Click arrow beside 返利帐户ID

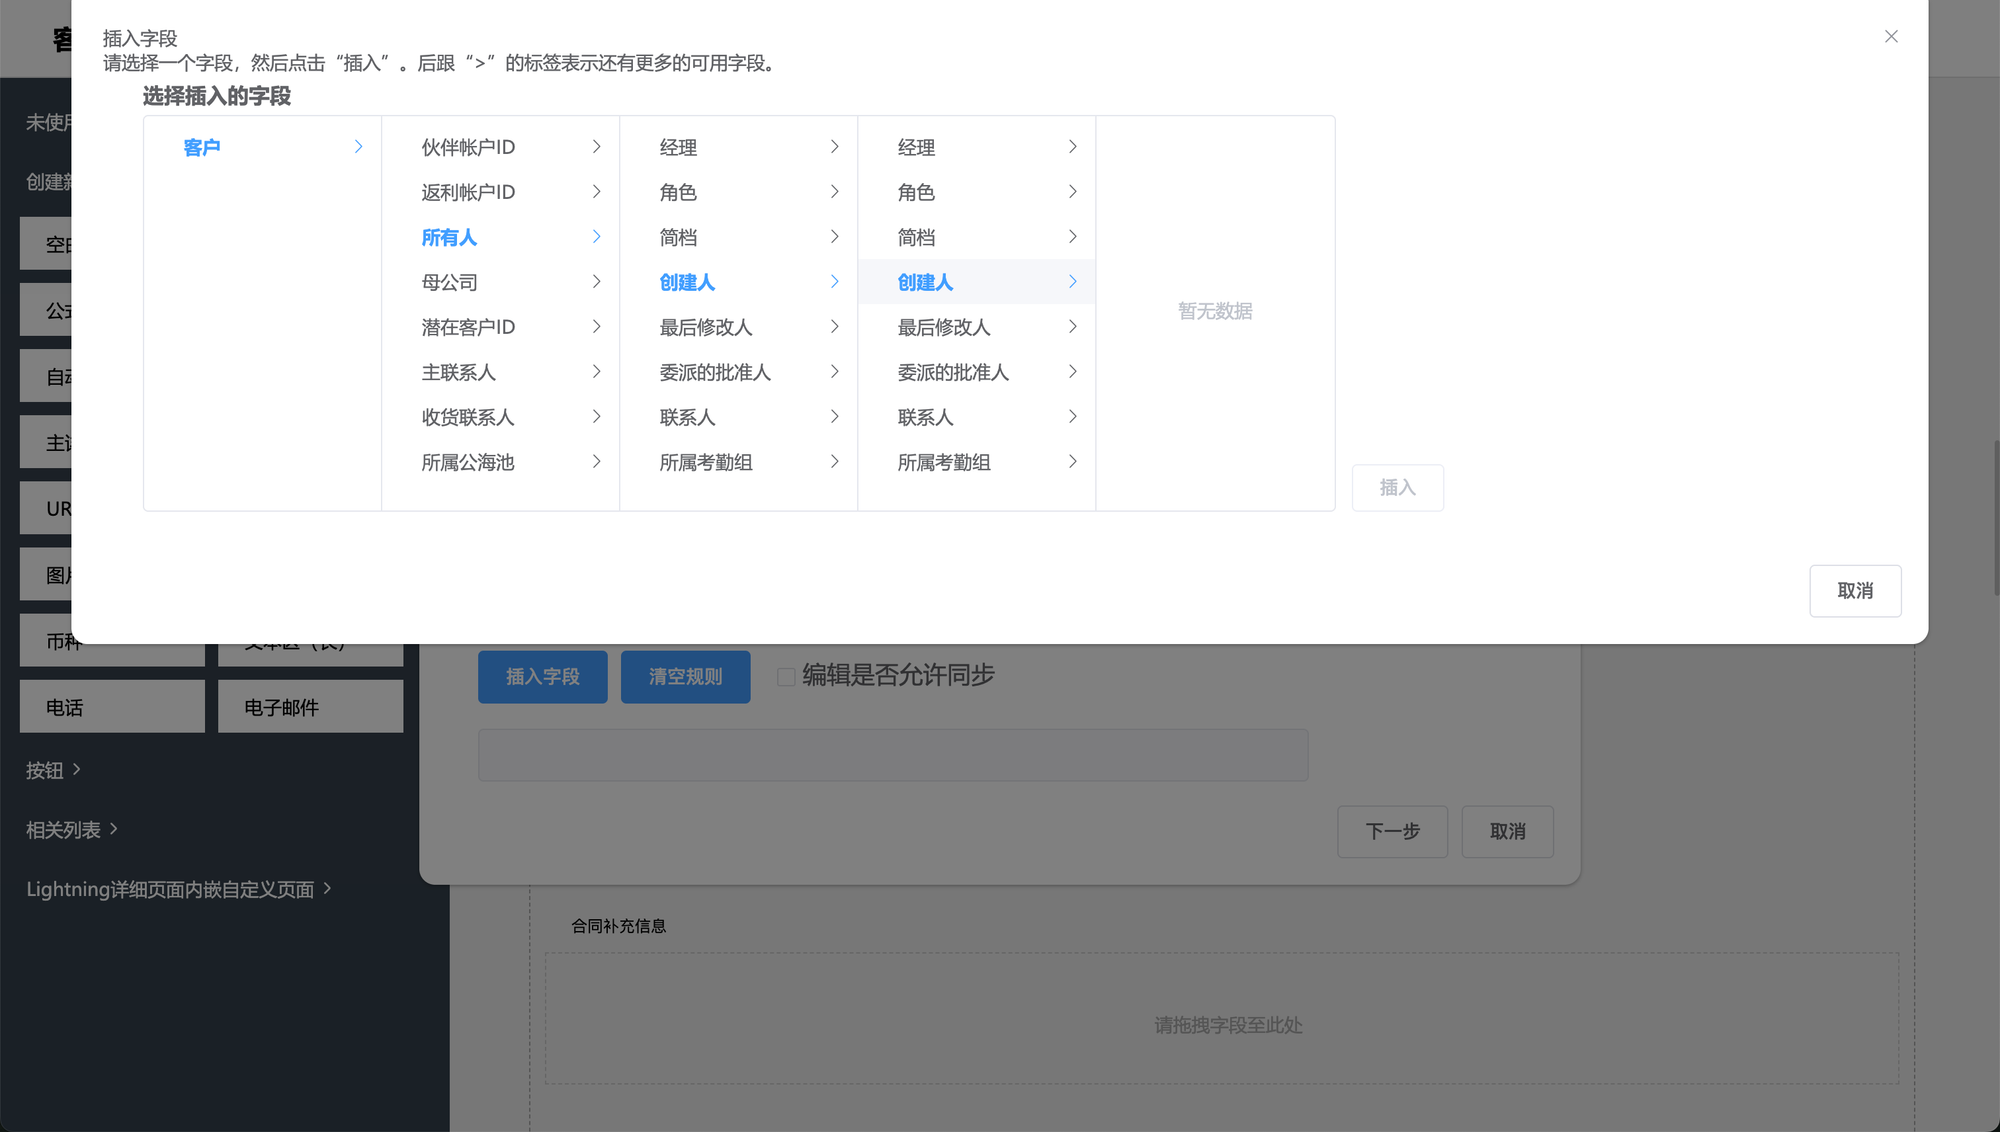point(596,192)
